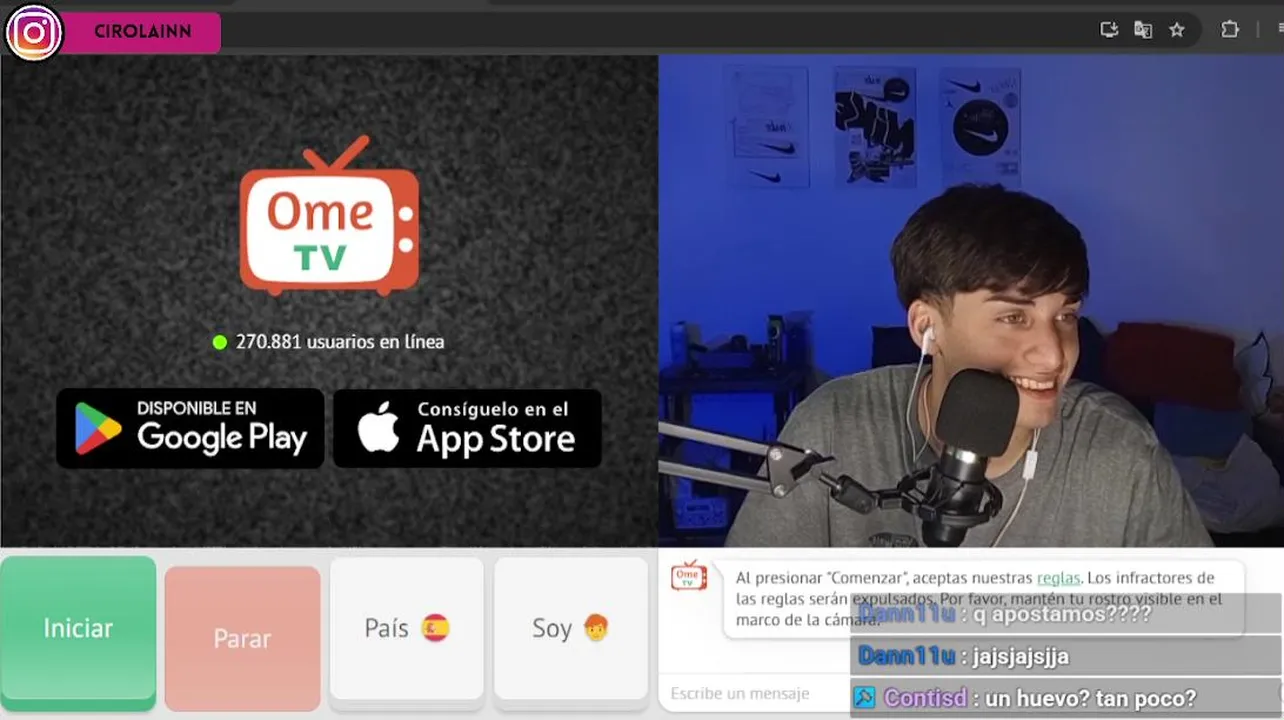The width and height of the screenshot is (1284, 720).
Task: Click the streamer webcam video
Action: [x=971, y=301]
